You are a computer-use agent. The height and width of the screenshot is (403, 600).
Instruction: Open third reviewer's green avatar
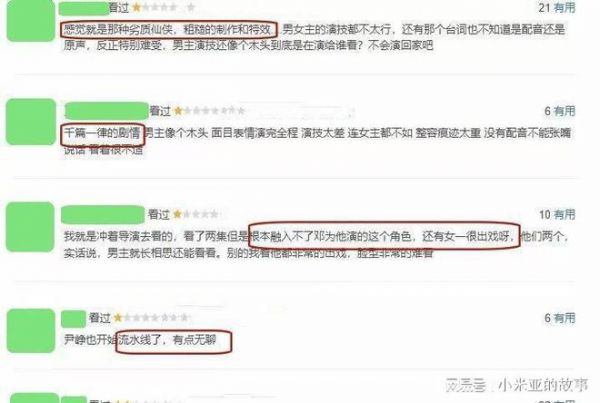point(30,227)
